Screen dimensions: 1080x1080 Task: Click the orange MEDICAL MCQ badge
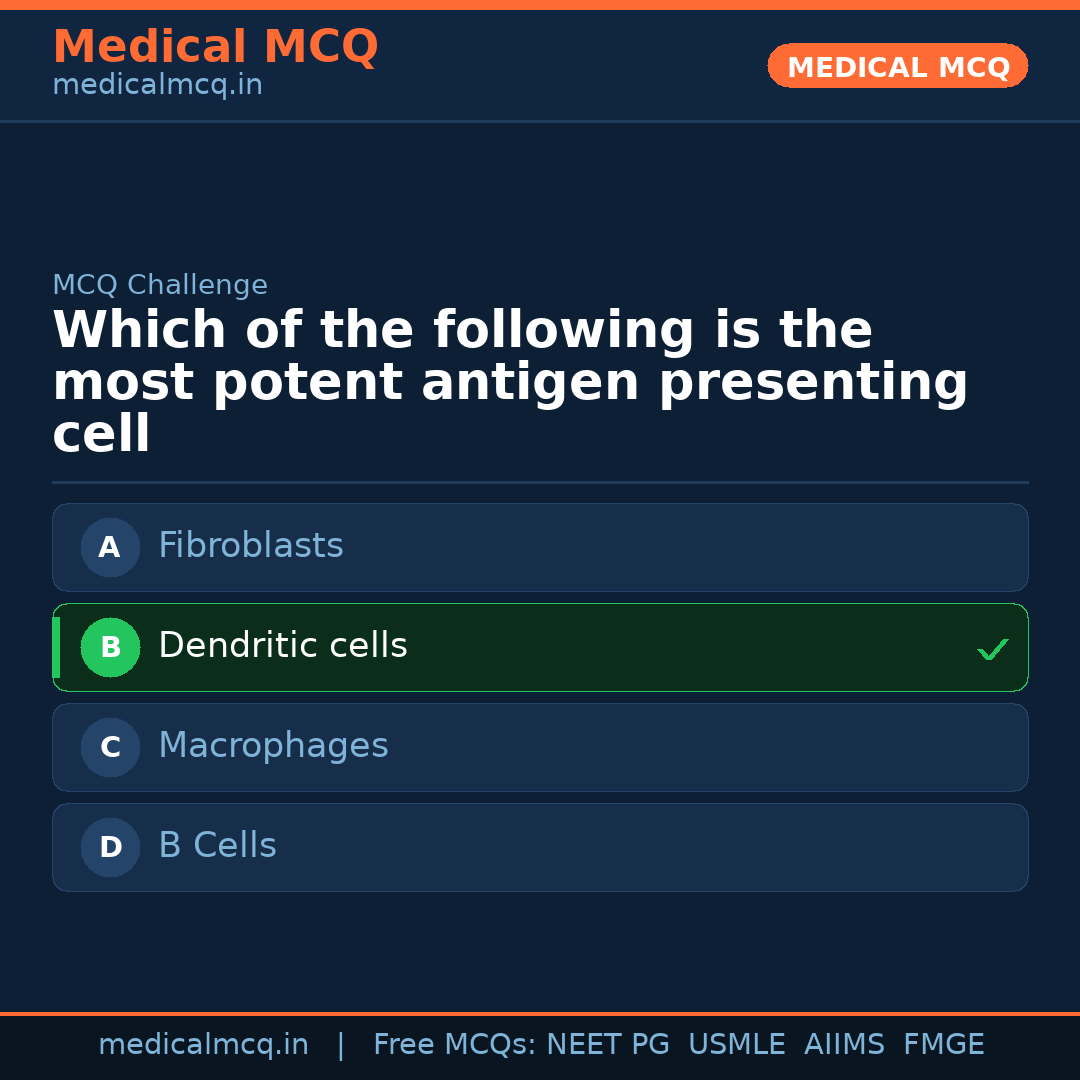898,66
